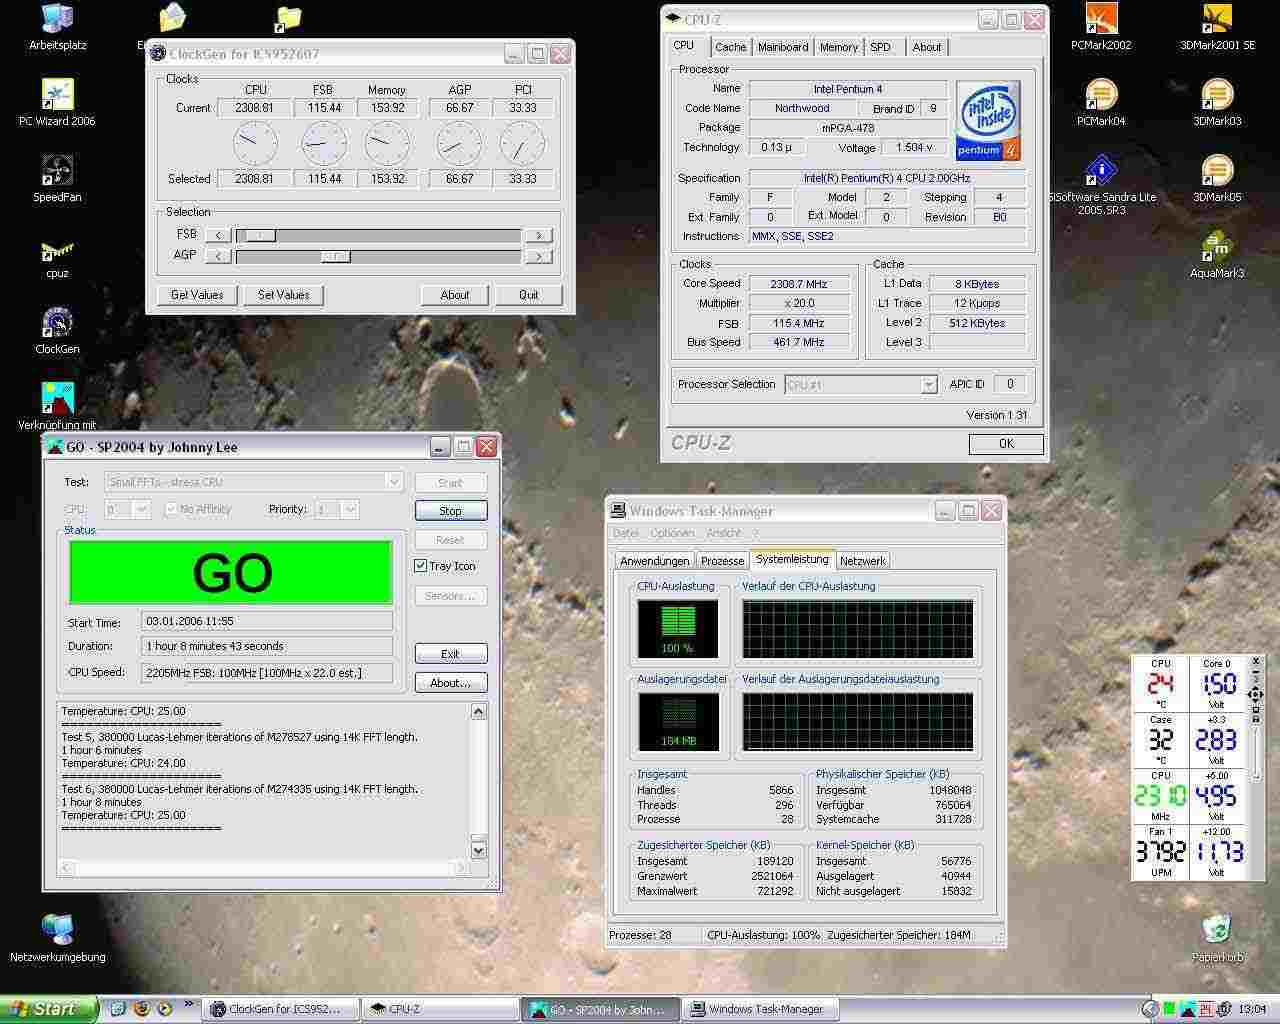Screen dimensions: 1280x1024
Task: Click the Intel Pentium 4 logo in CPU-Z
Action: (987, 121)
